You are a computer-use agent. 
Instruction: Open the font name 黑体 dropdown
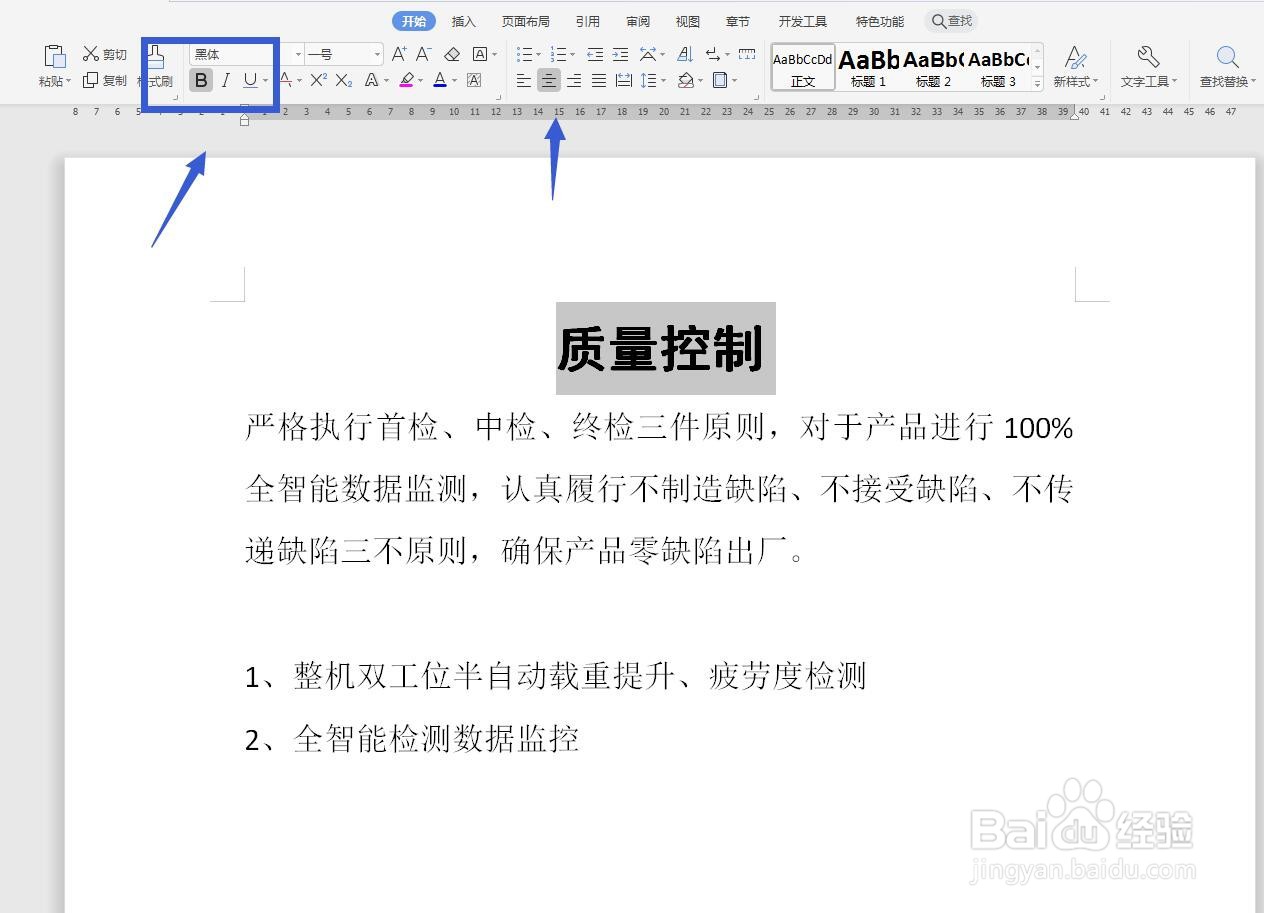click(x=298, y=54)
